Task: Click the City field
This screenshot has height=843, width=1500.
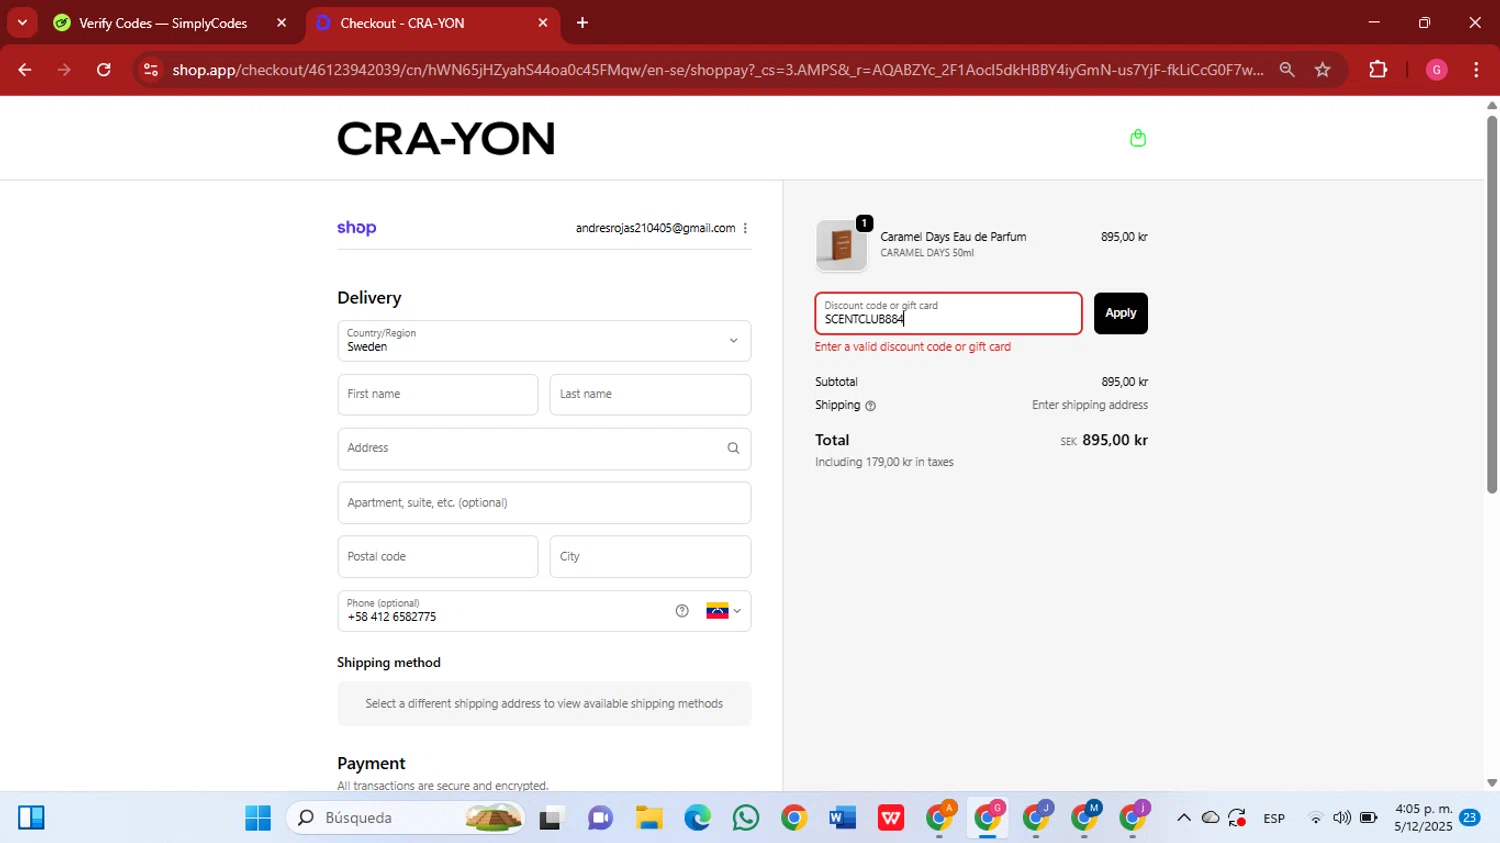Action: coord(650,557)
